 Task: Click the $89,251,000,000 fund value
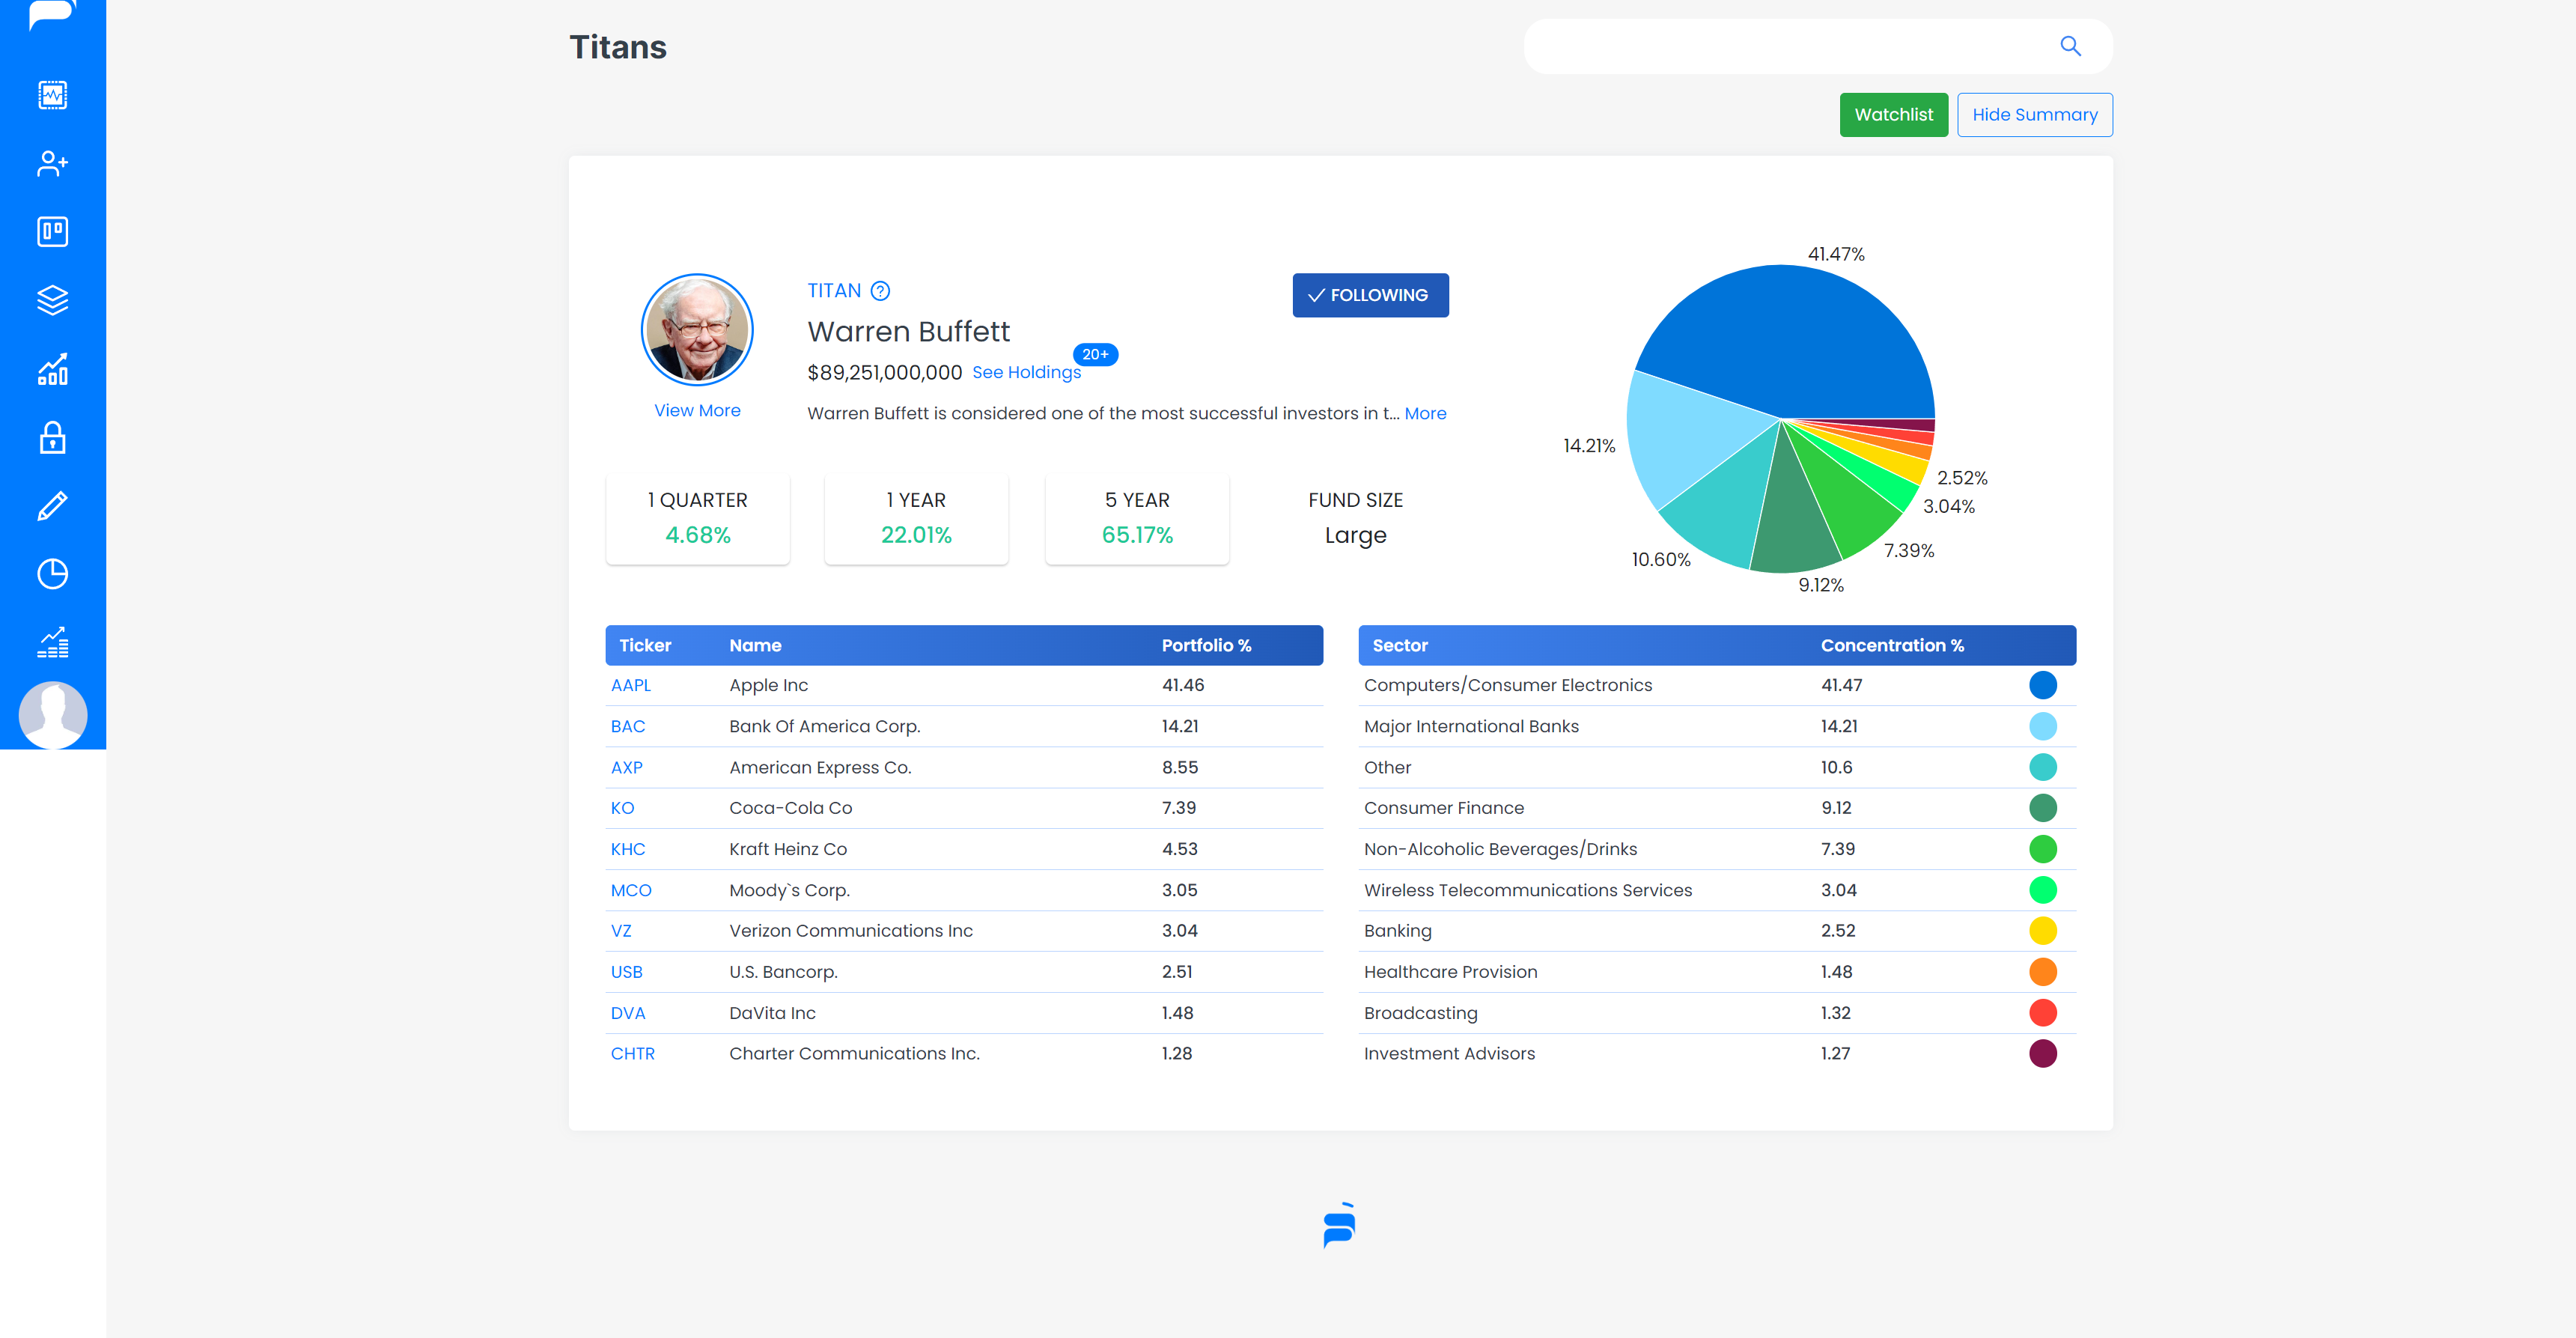(884, 372)
